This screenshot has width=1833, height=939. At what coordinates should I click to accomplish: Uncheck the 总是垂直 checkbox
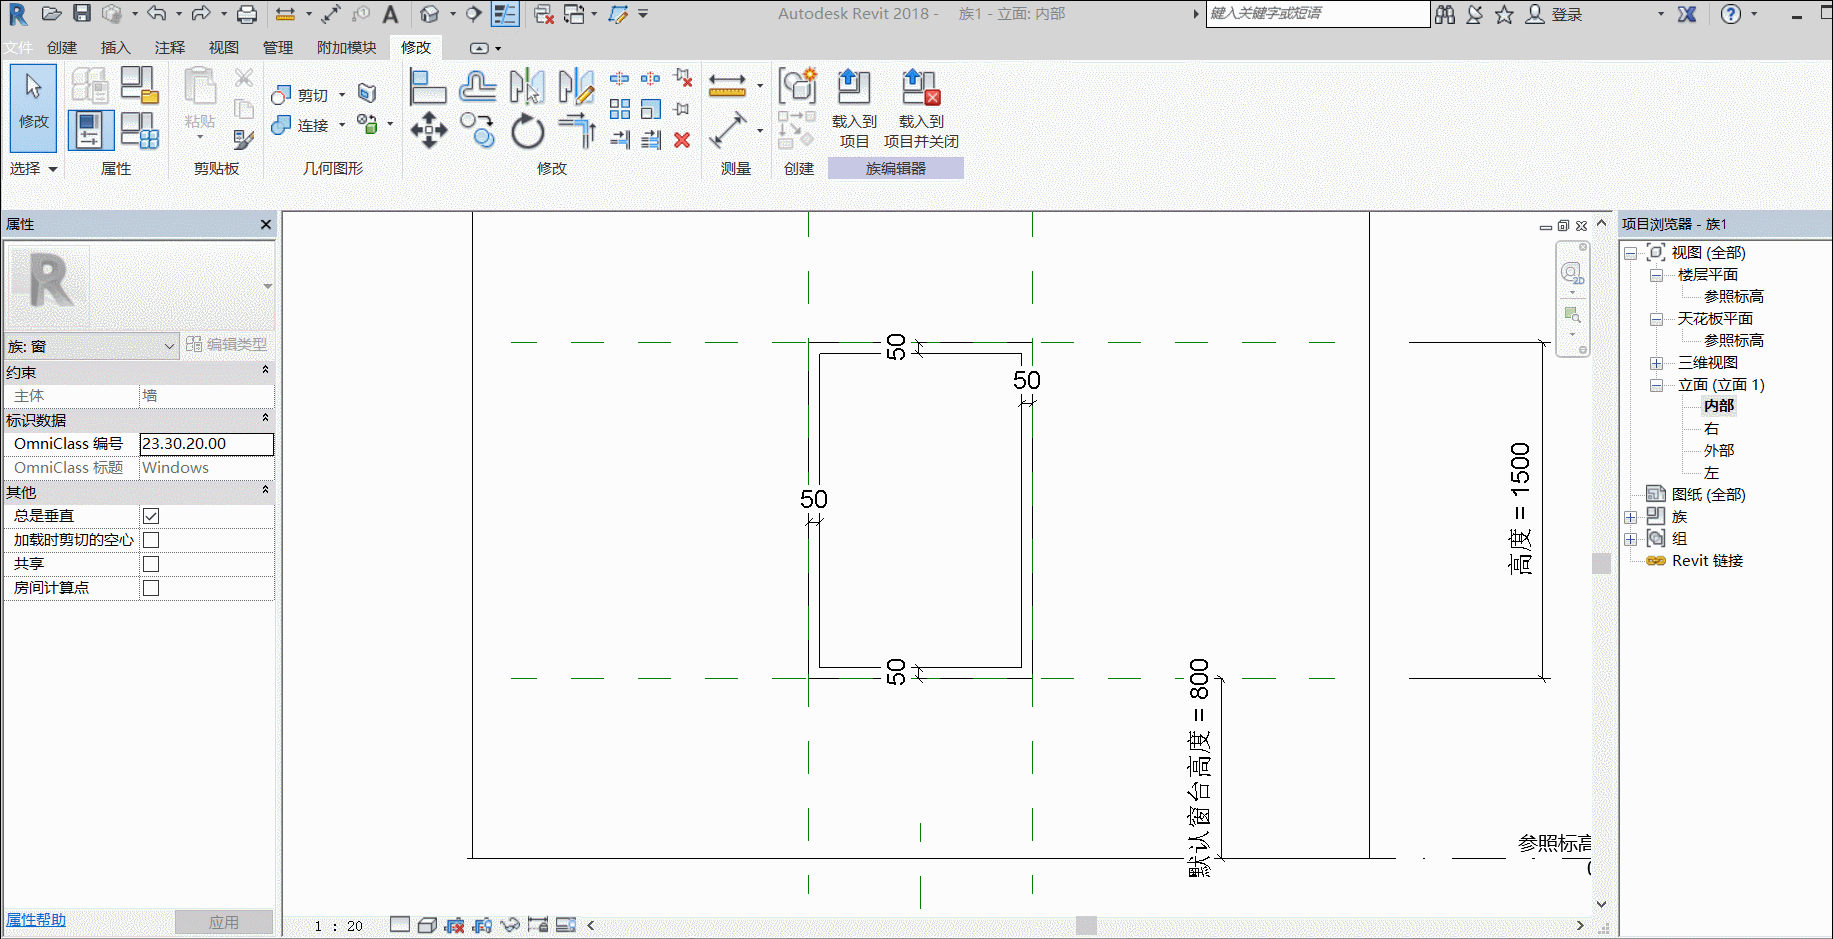pos(151,516)
